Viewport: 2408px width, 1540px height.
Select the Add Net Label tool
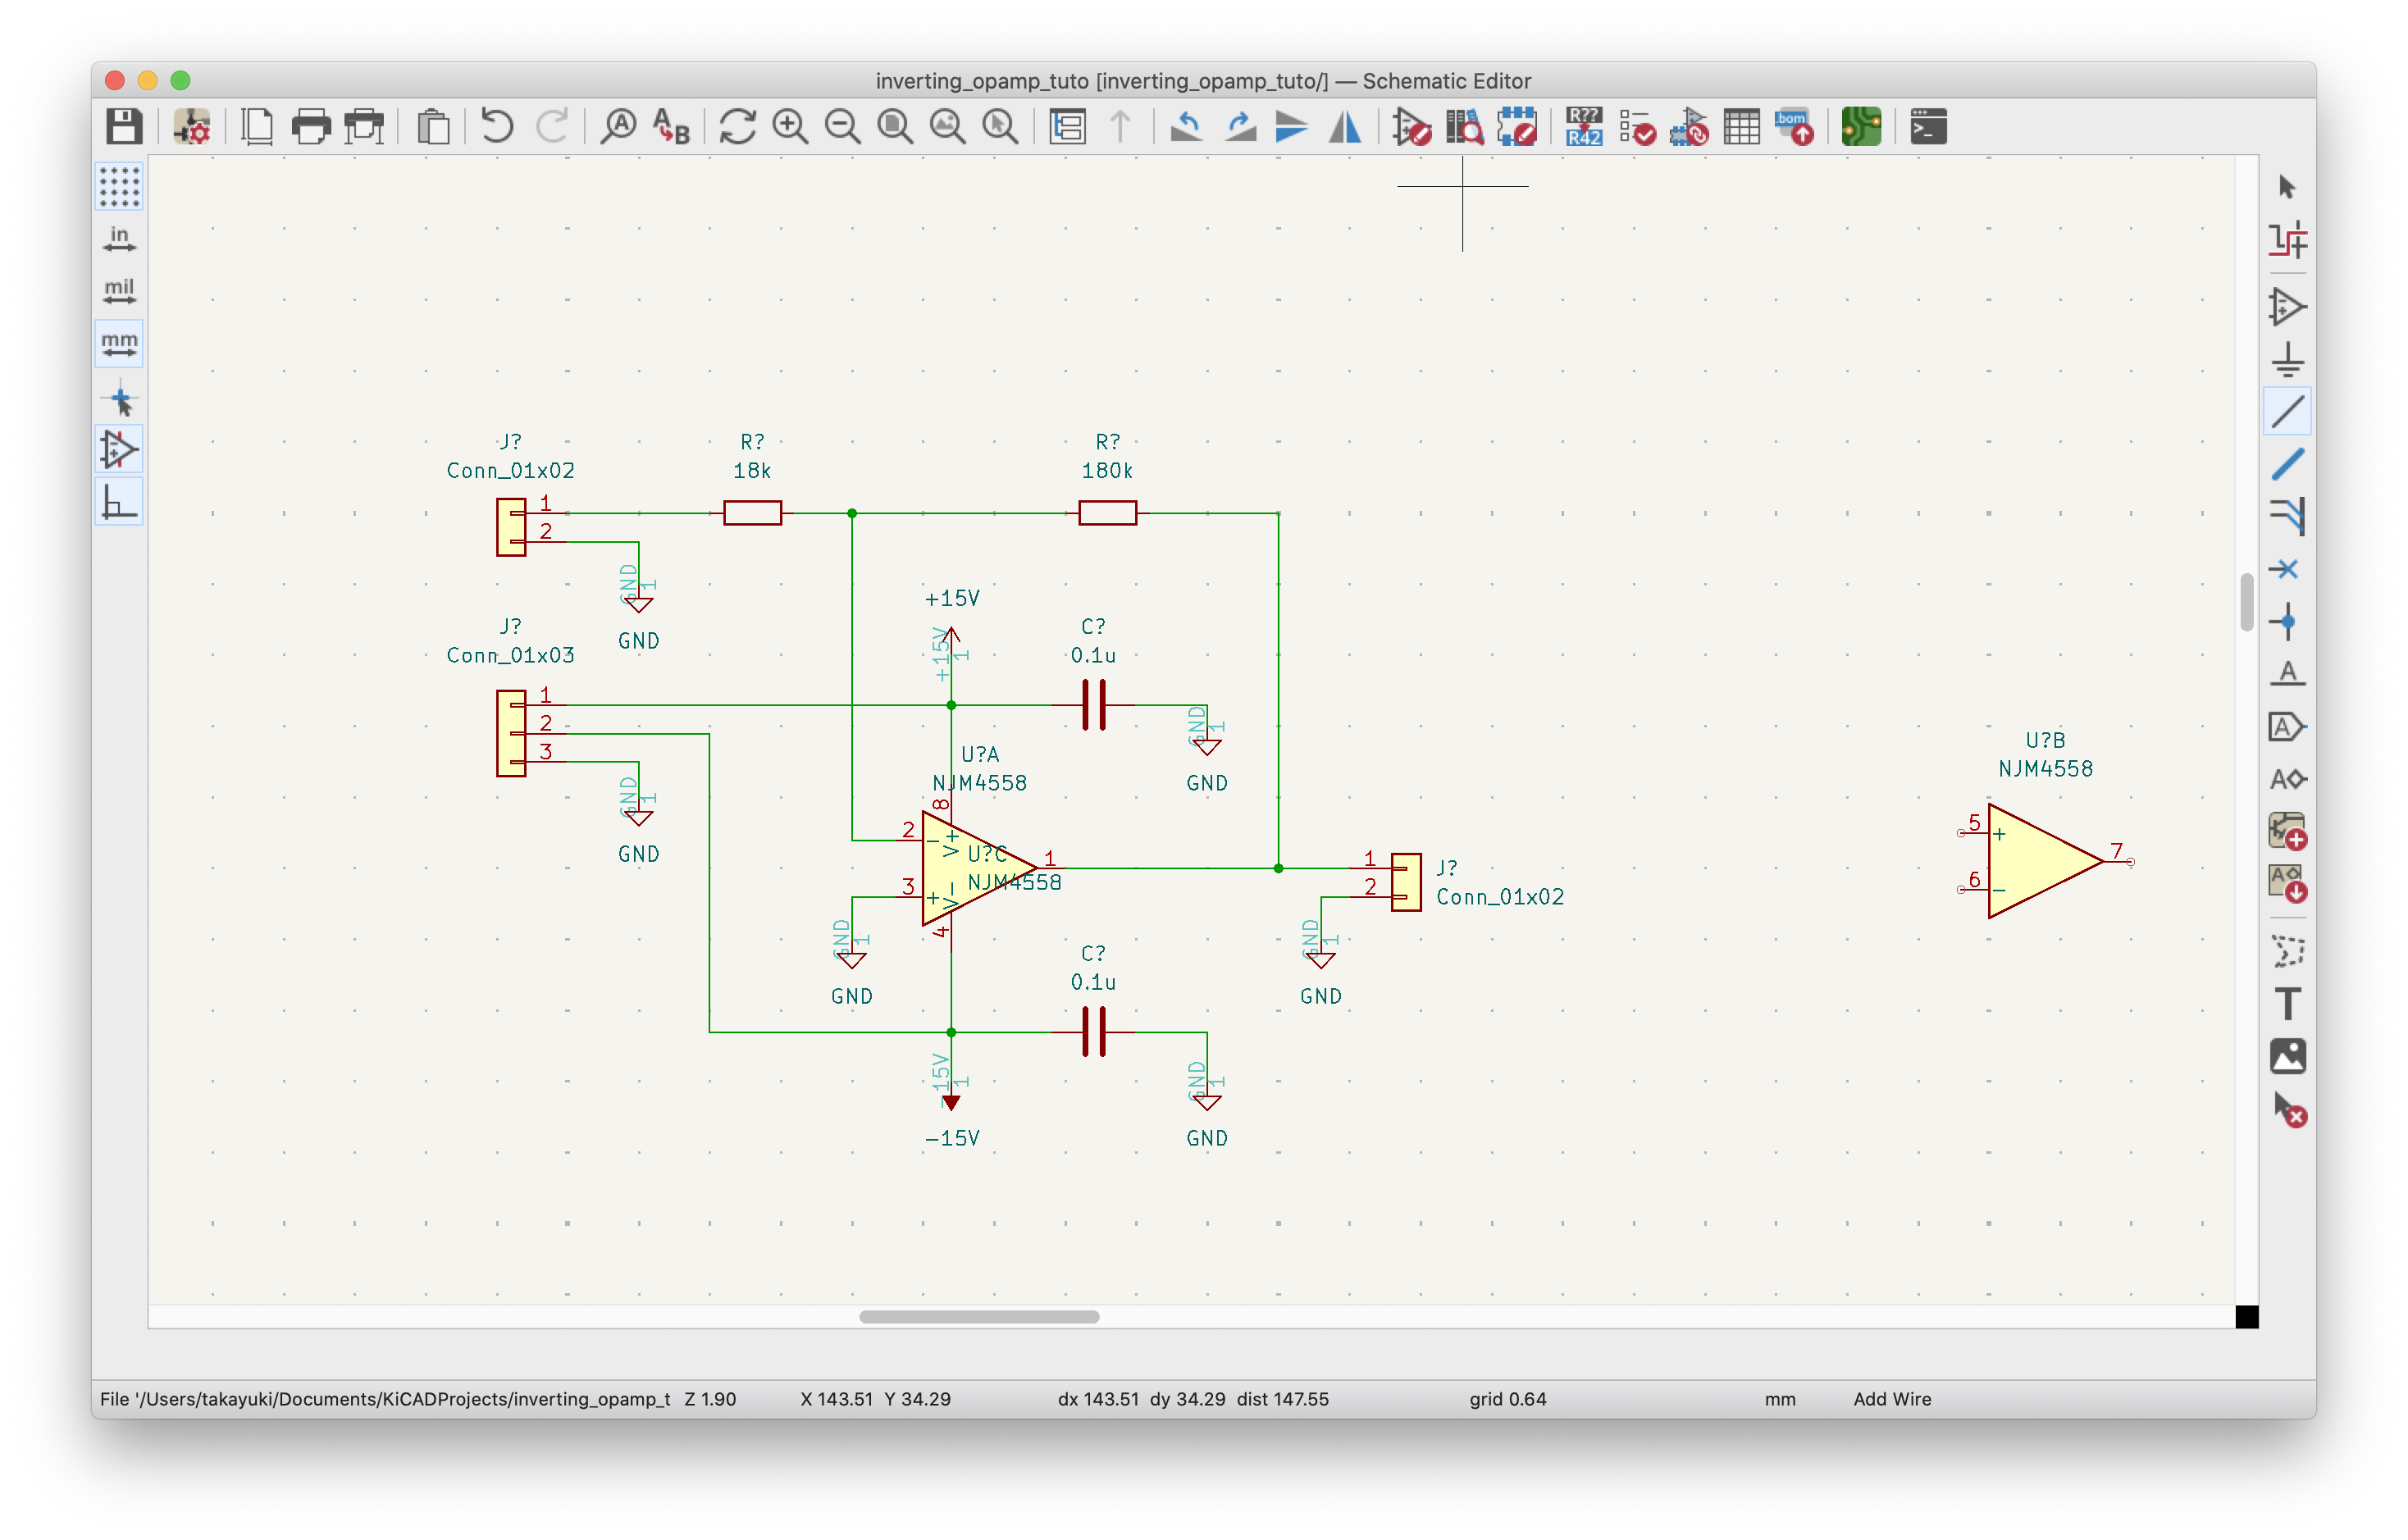coord(2287,674)
